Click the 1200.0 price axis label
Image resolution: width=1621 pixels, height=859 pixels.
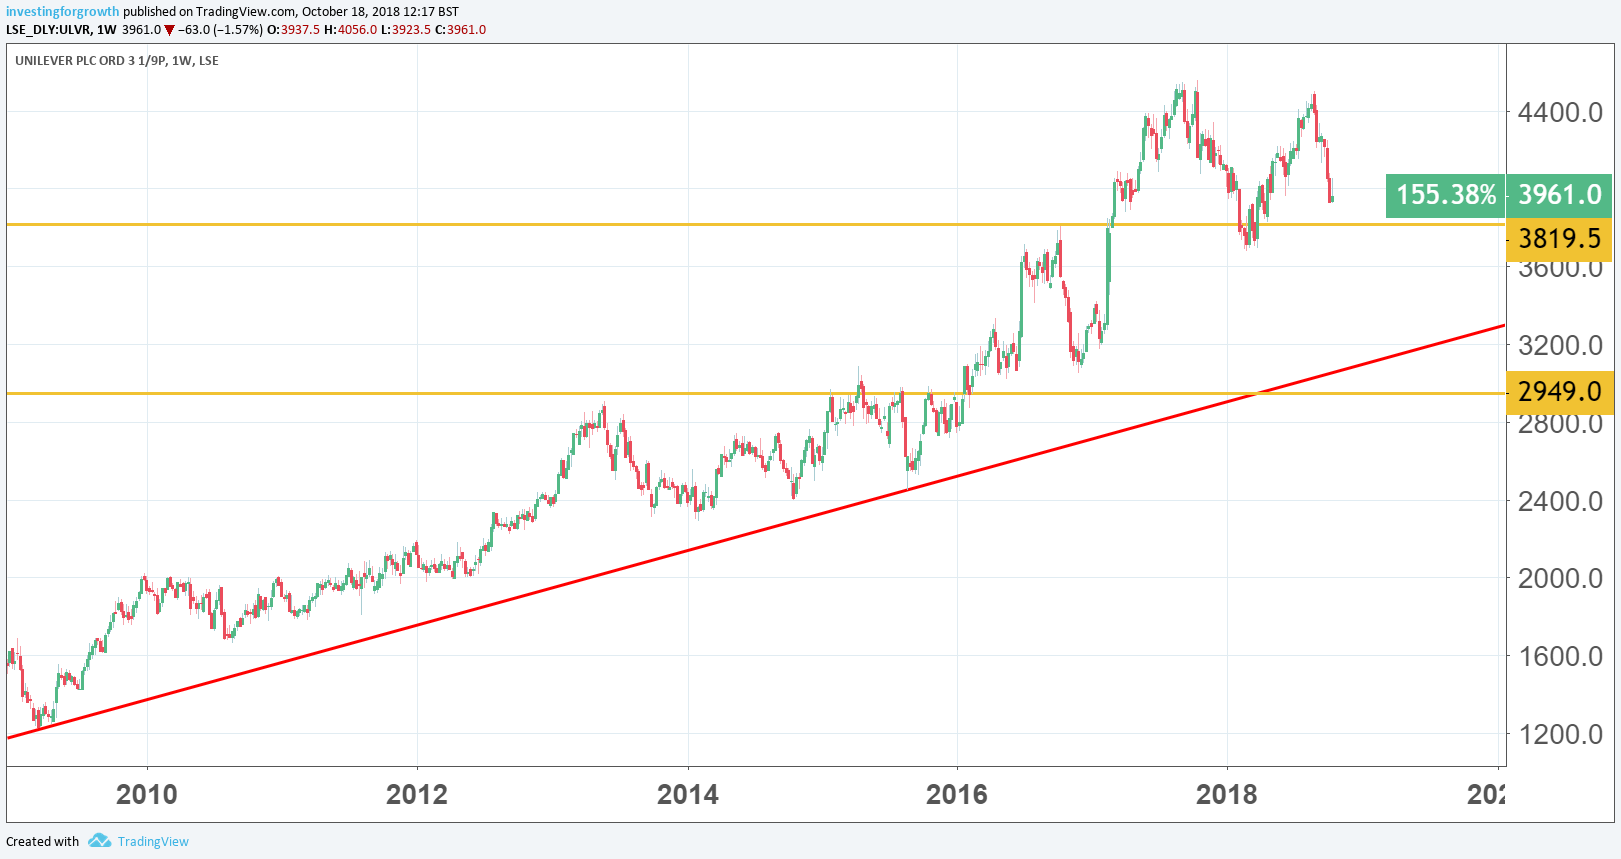pos(1560,734)
